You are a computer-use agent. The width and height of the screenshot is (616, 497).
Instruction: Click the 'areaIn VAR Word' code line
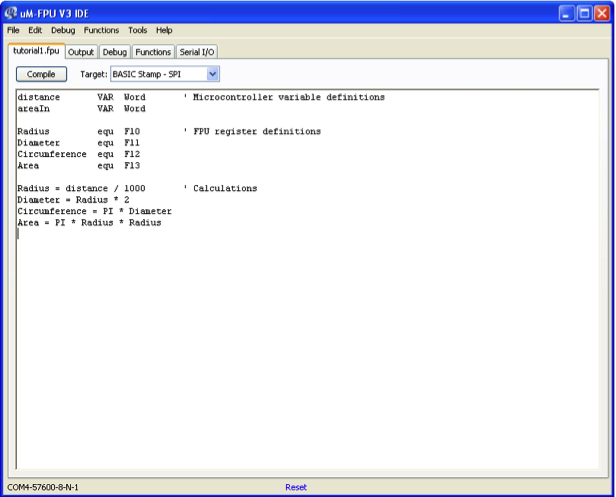click(x=81, y=108)
